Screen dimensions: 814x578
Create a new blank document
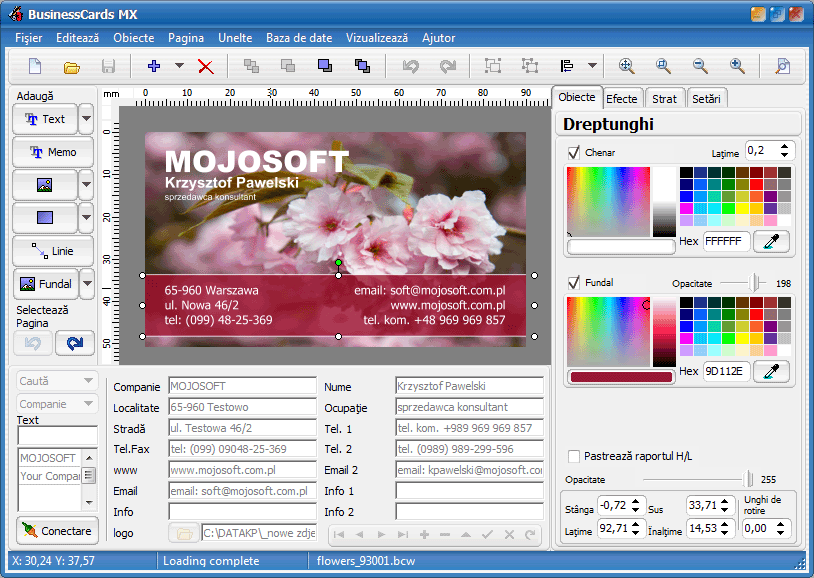pyautogui.click(x=35, y=66)
